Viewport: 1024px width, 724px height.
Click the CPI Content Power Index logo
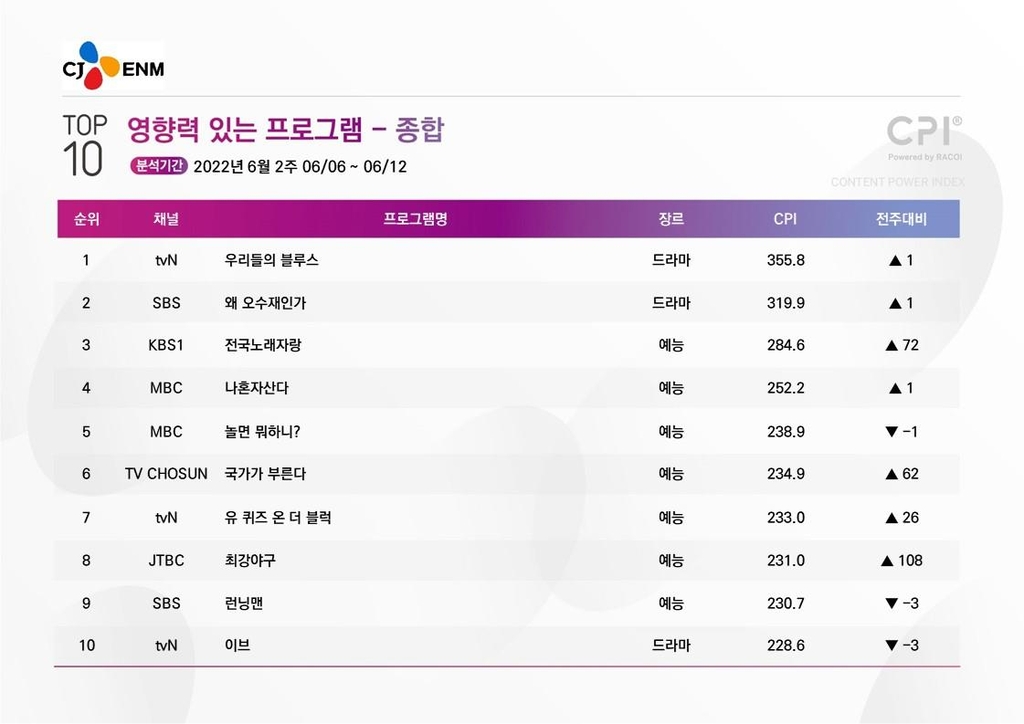pyautogui.click(x=925, y=140)
